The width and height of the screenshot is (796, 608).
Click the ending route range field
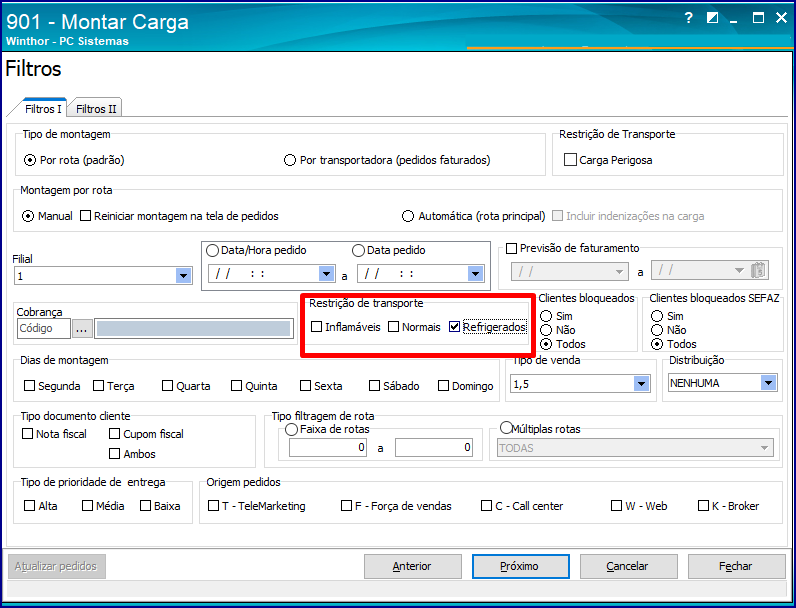(434, 448)
